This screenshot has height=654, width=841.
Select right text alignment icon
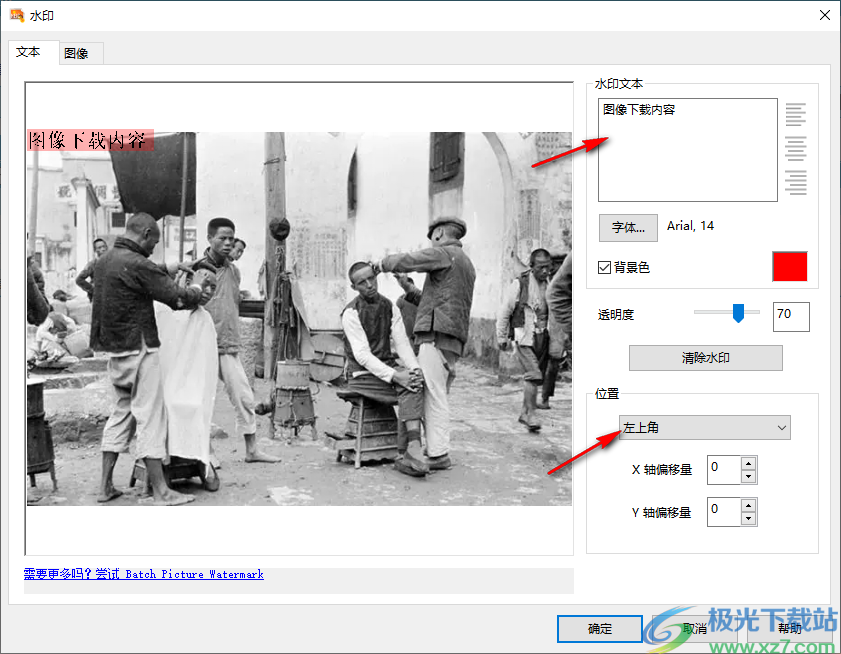[x=795, y=182]
